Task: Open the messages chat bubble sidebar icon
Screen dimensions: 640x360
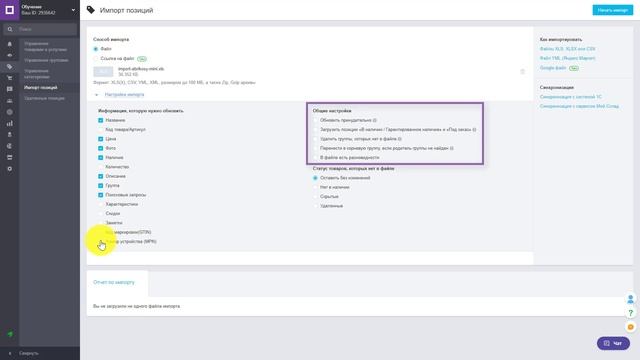Action: [9, 89]
